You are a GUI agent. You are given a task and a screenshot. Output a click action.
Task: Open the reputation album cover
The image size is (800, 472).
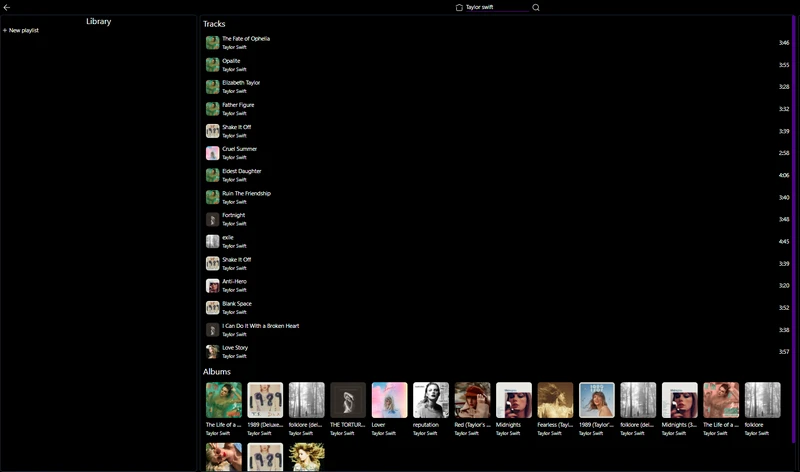point(431,400)
